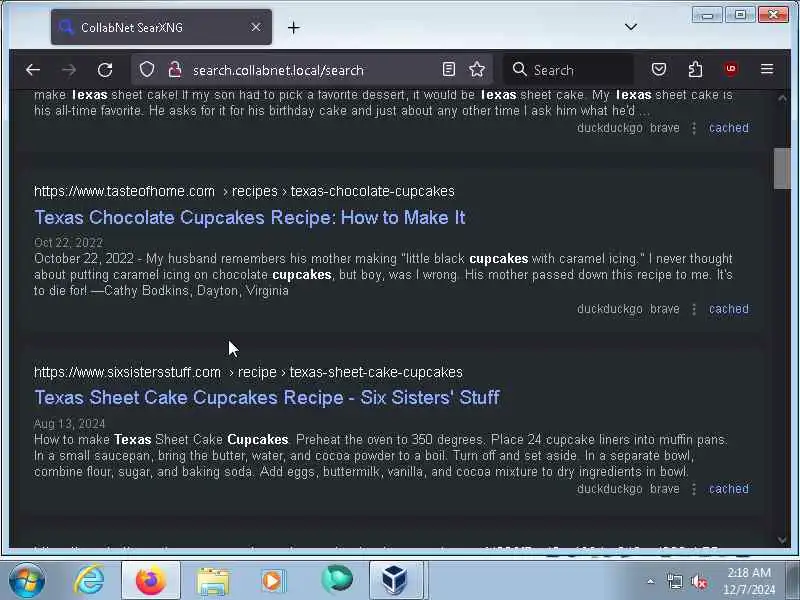Viewport: 800px width, 600px height.
Task: Open cached link for Texas sheet cake result
Action: tap(729, 128)
